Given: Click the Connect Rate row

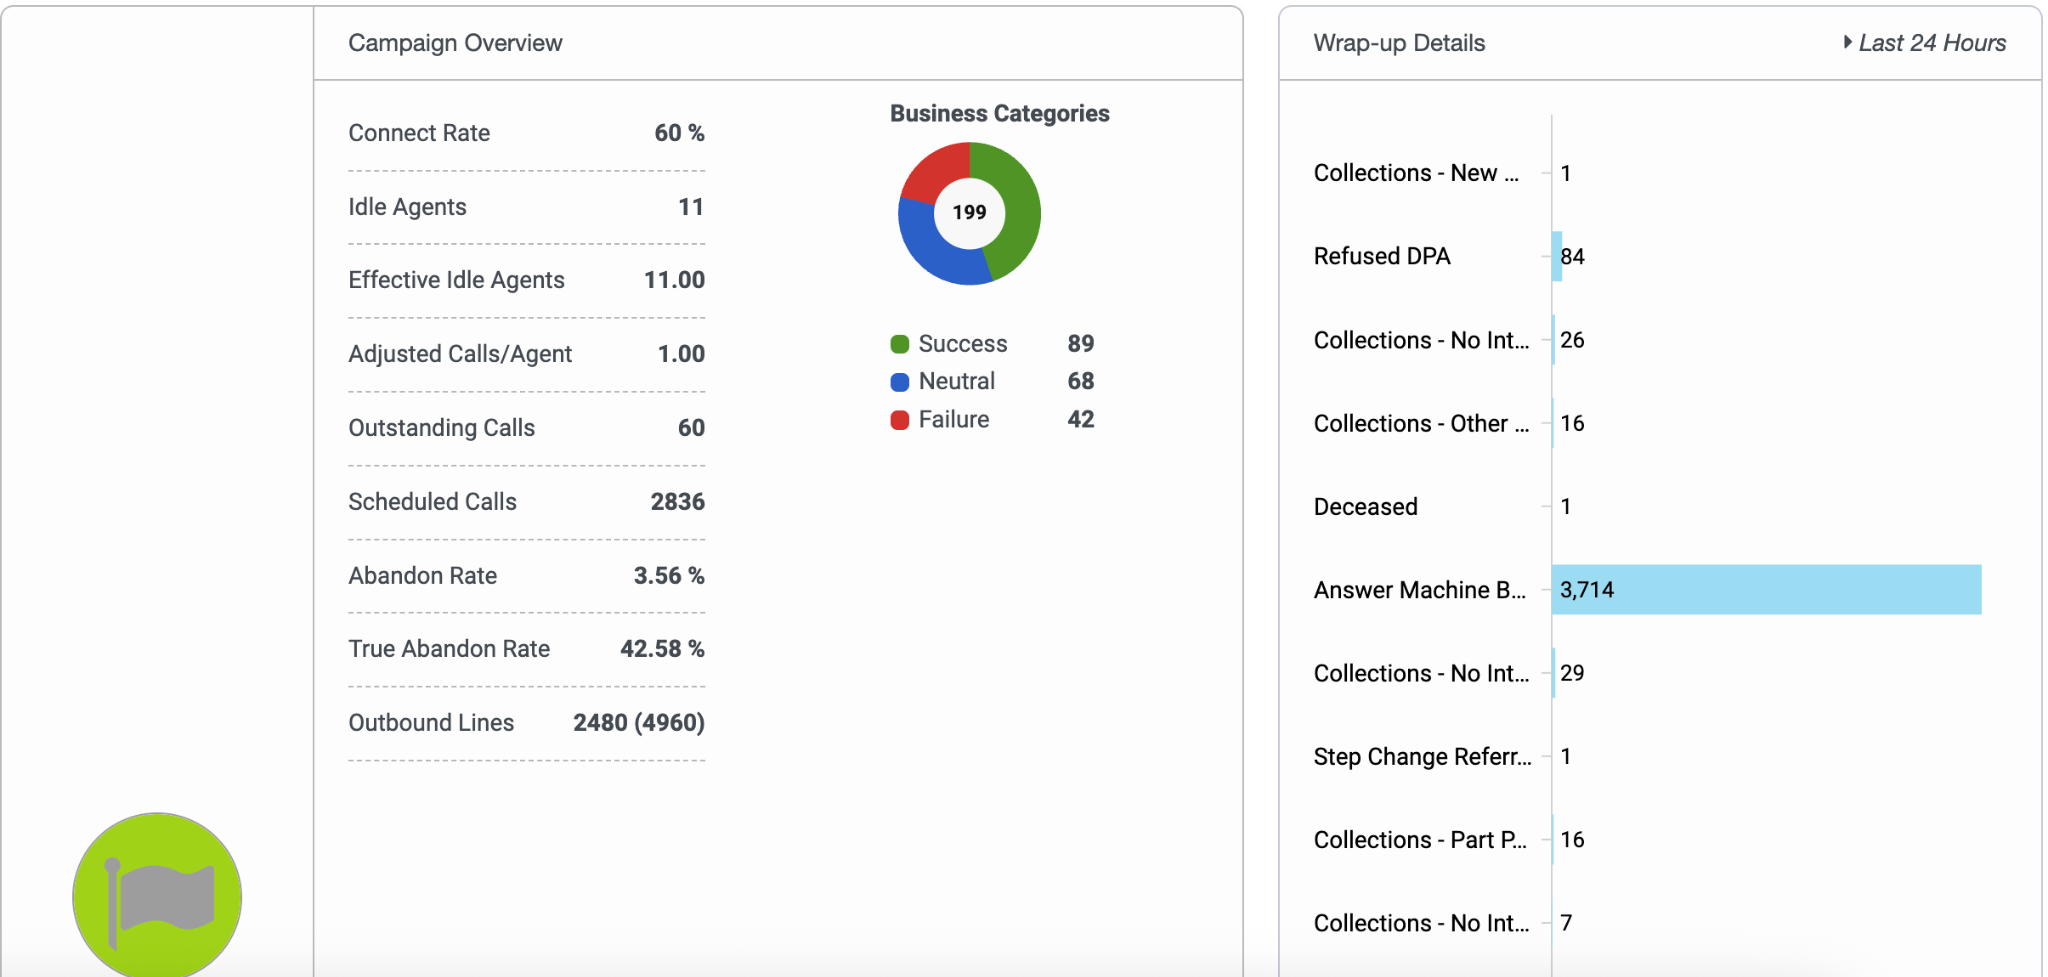Looking at the screenshot, I should [x=526, y=133].
